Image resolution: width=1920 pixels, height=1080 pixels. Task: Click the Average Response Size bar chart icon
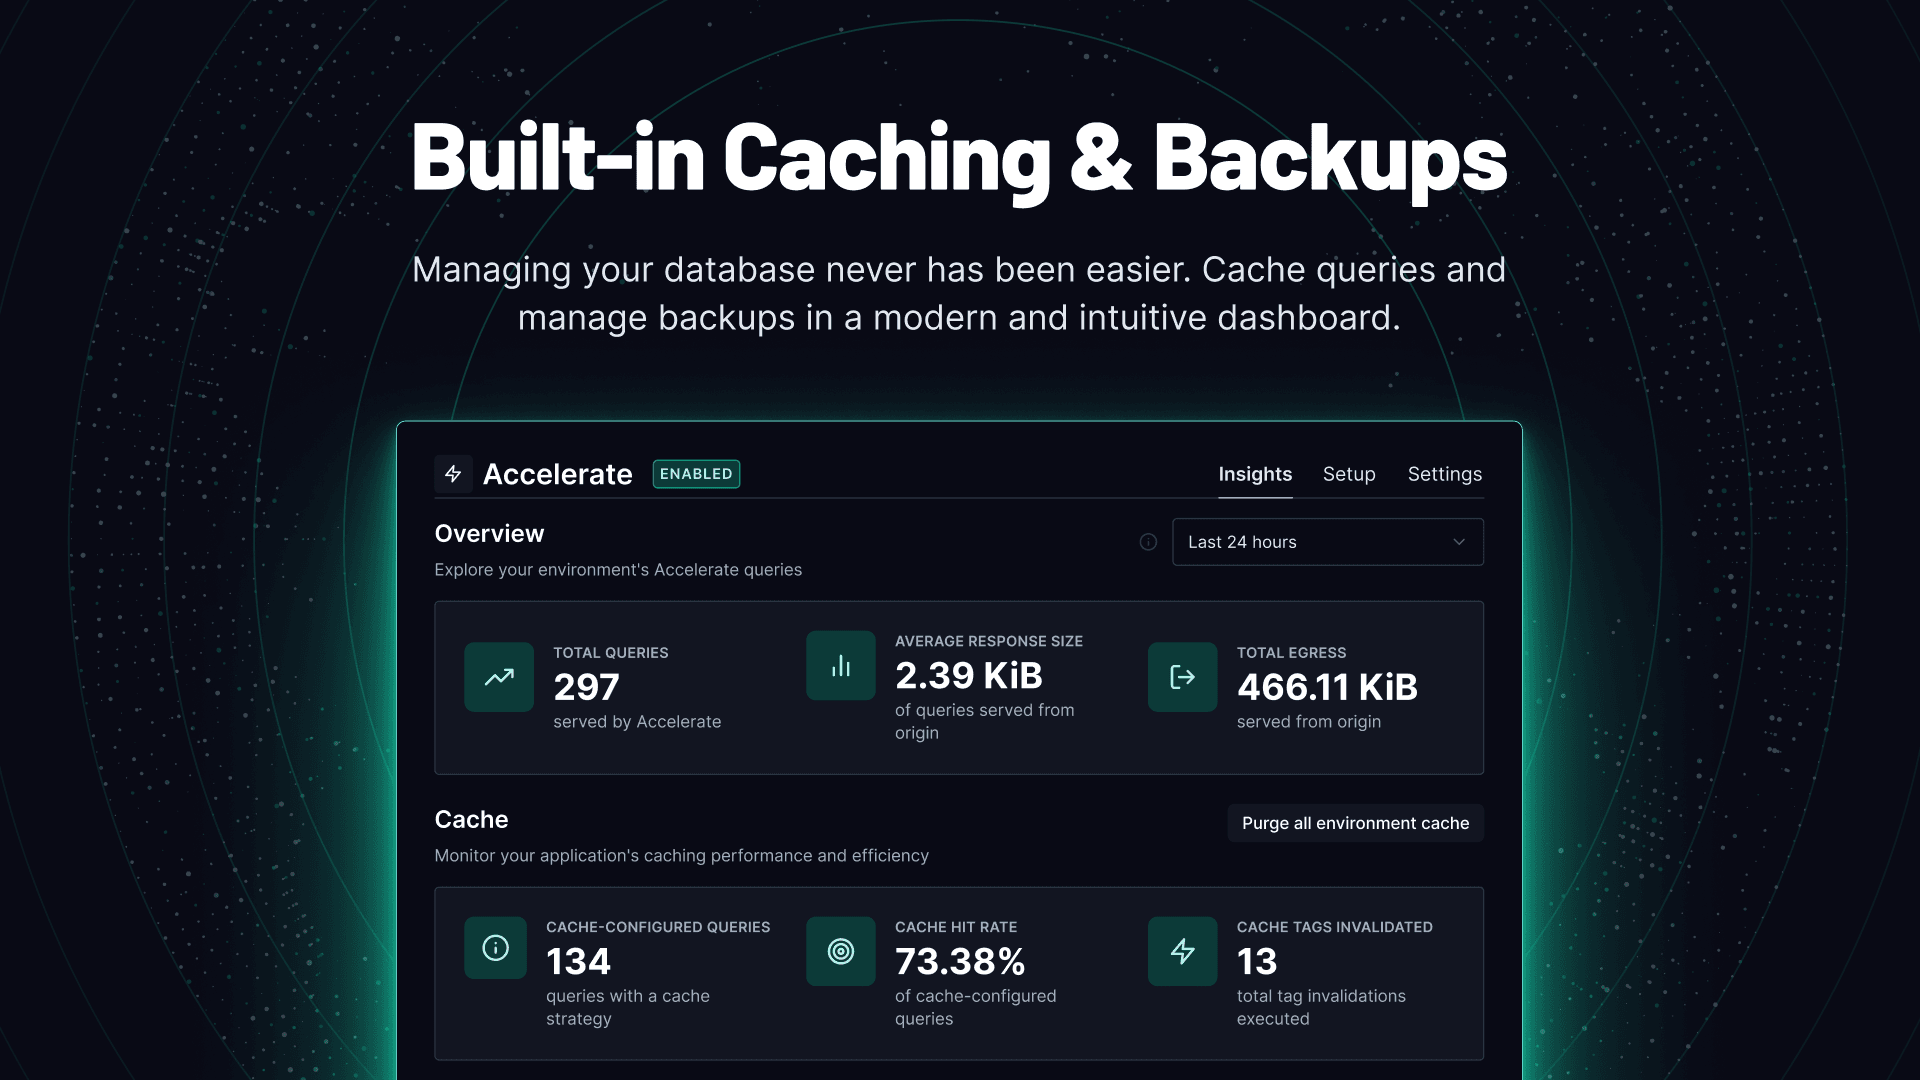[x=841, y=666]
